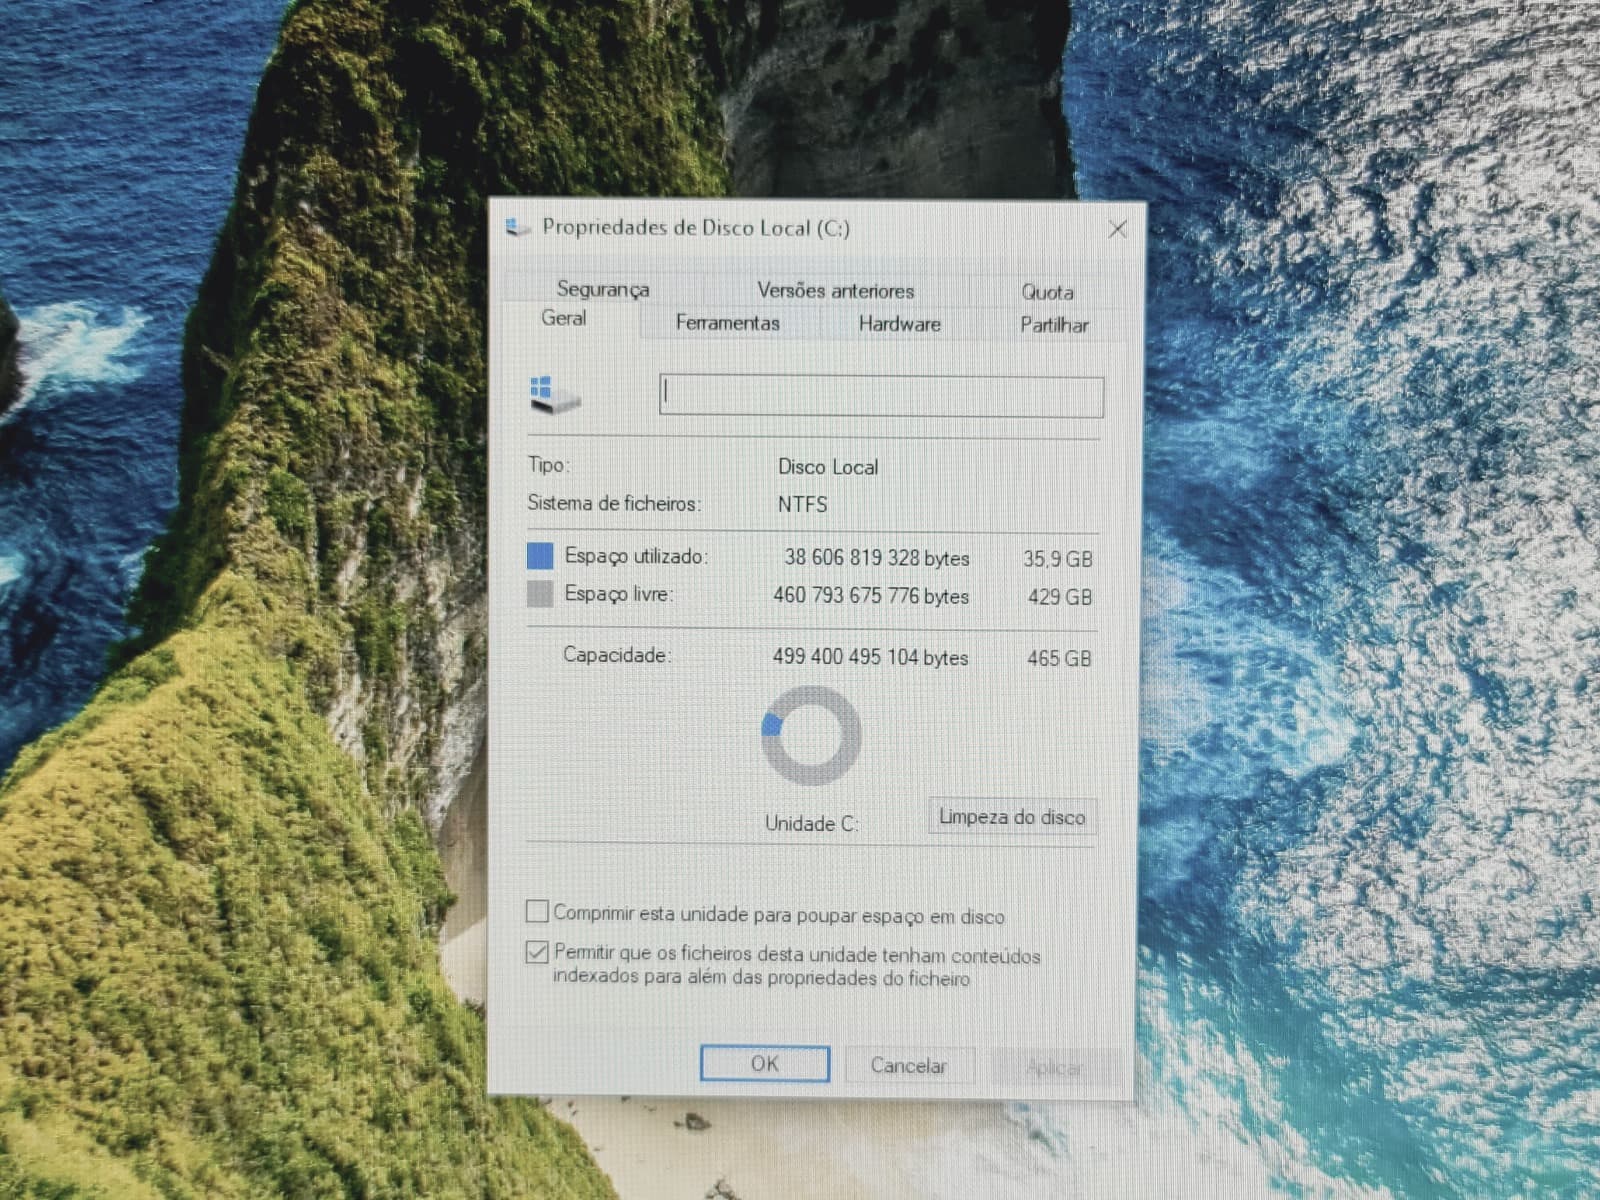
Task: Click the Unidade C: label
Action: click(811, 824)
